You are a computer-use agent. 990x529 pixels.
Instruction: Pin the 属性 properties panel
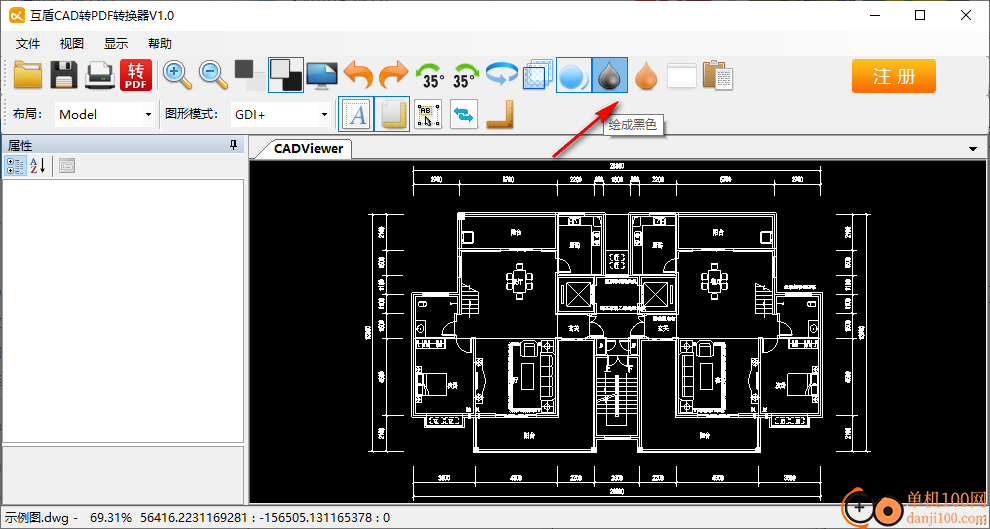click(233, 145)
